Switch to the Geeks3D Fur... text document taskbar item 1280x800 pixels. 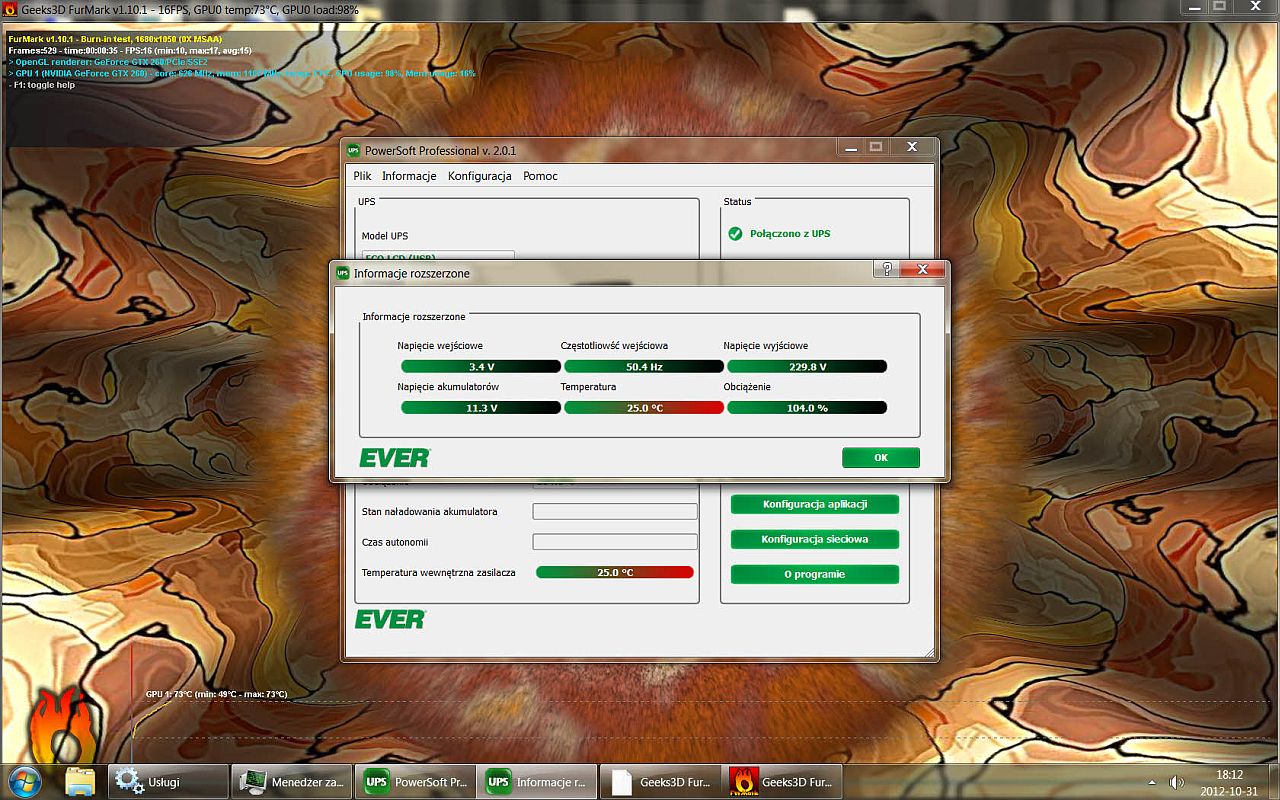662,782
